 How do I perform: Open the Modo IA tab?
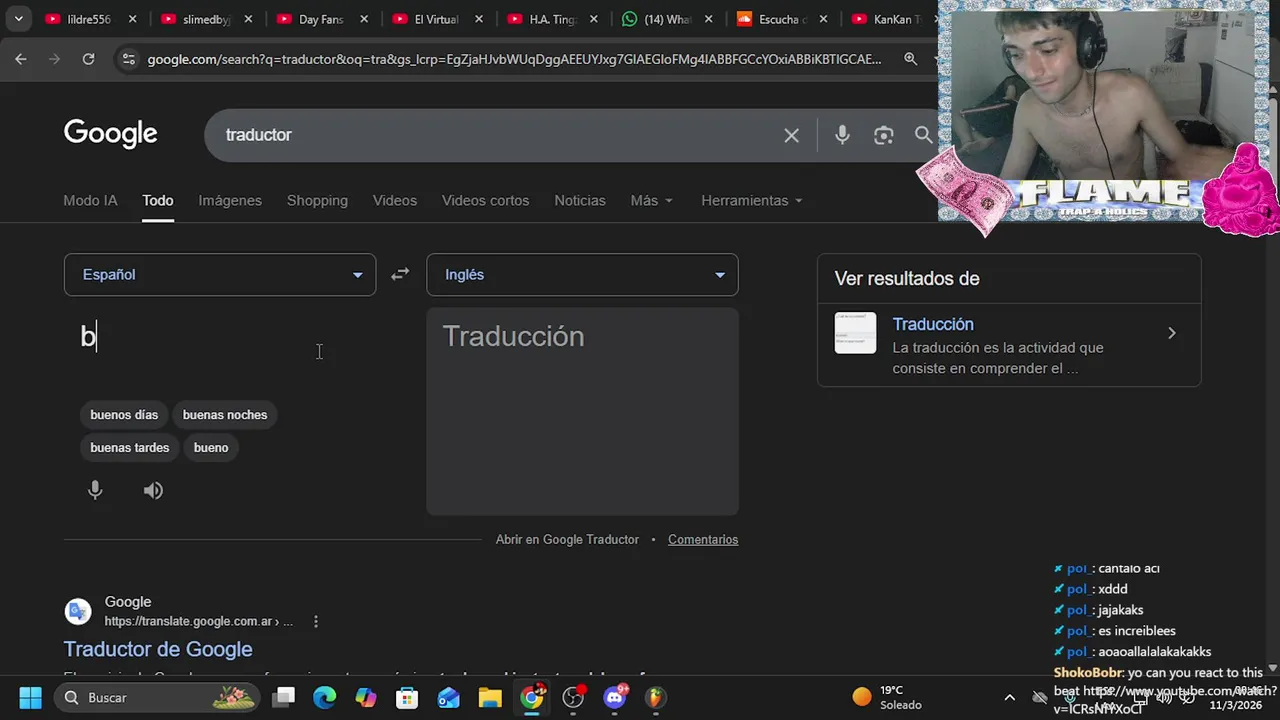pos(90,200)
